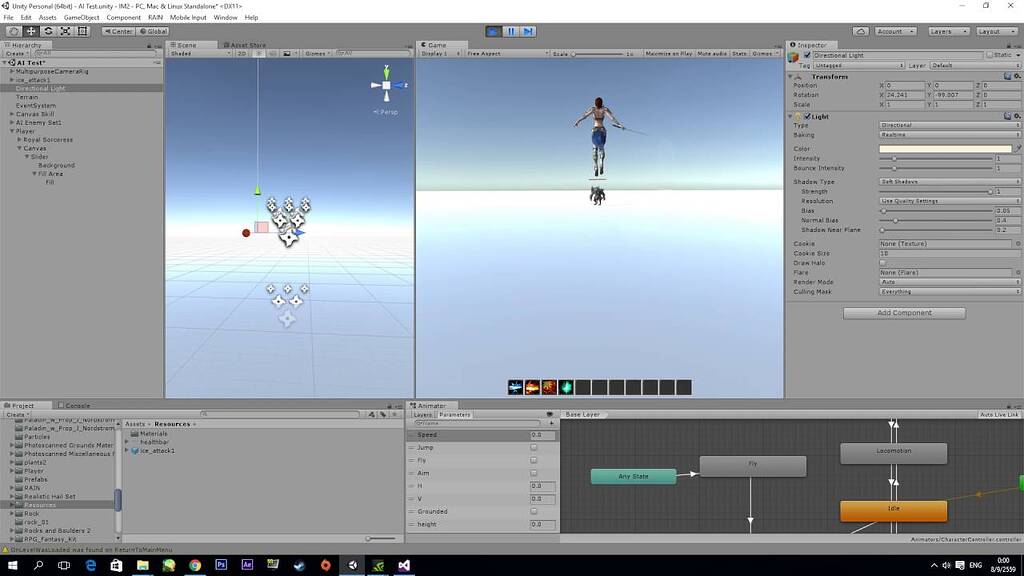This screenshot has height=576, width=1024.
Task: Open the Culling Mask dropdown
Action: (x=948, y=291)
